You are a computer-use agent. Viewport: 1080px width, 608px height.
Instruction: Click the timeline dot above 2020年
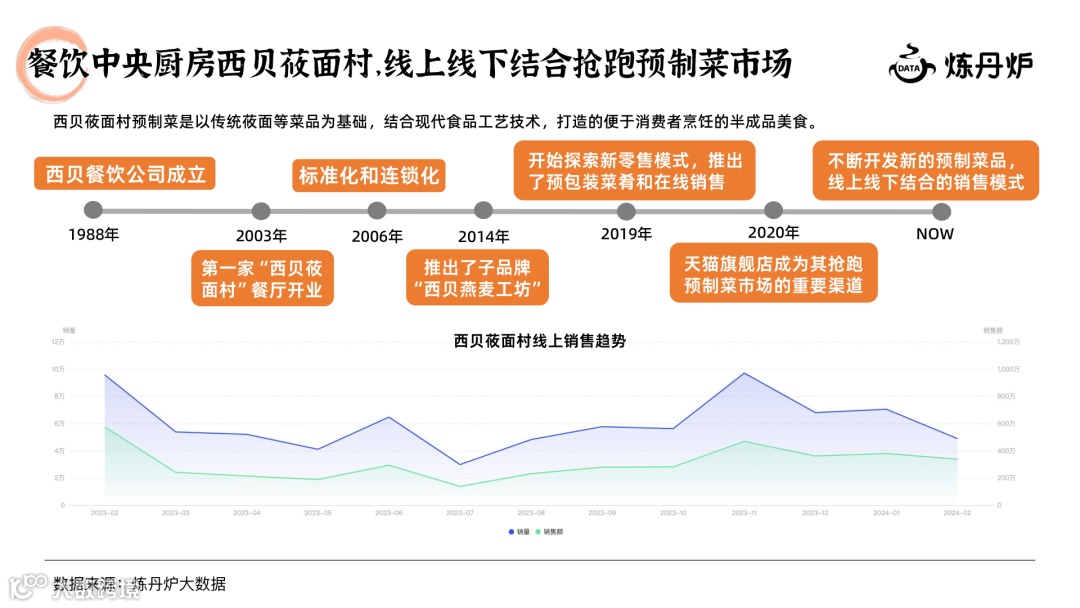pyautogui.click(x=773, y=210)
